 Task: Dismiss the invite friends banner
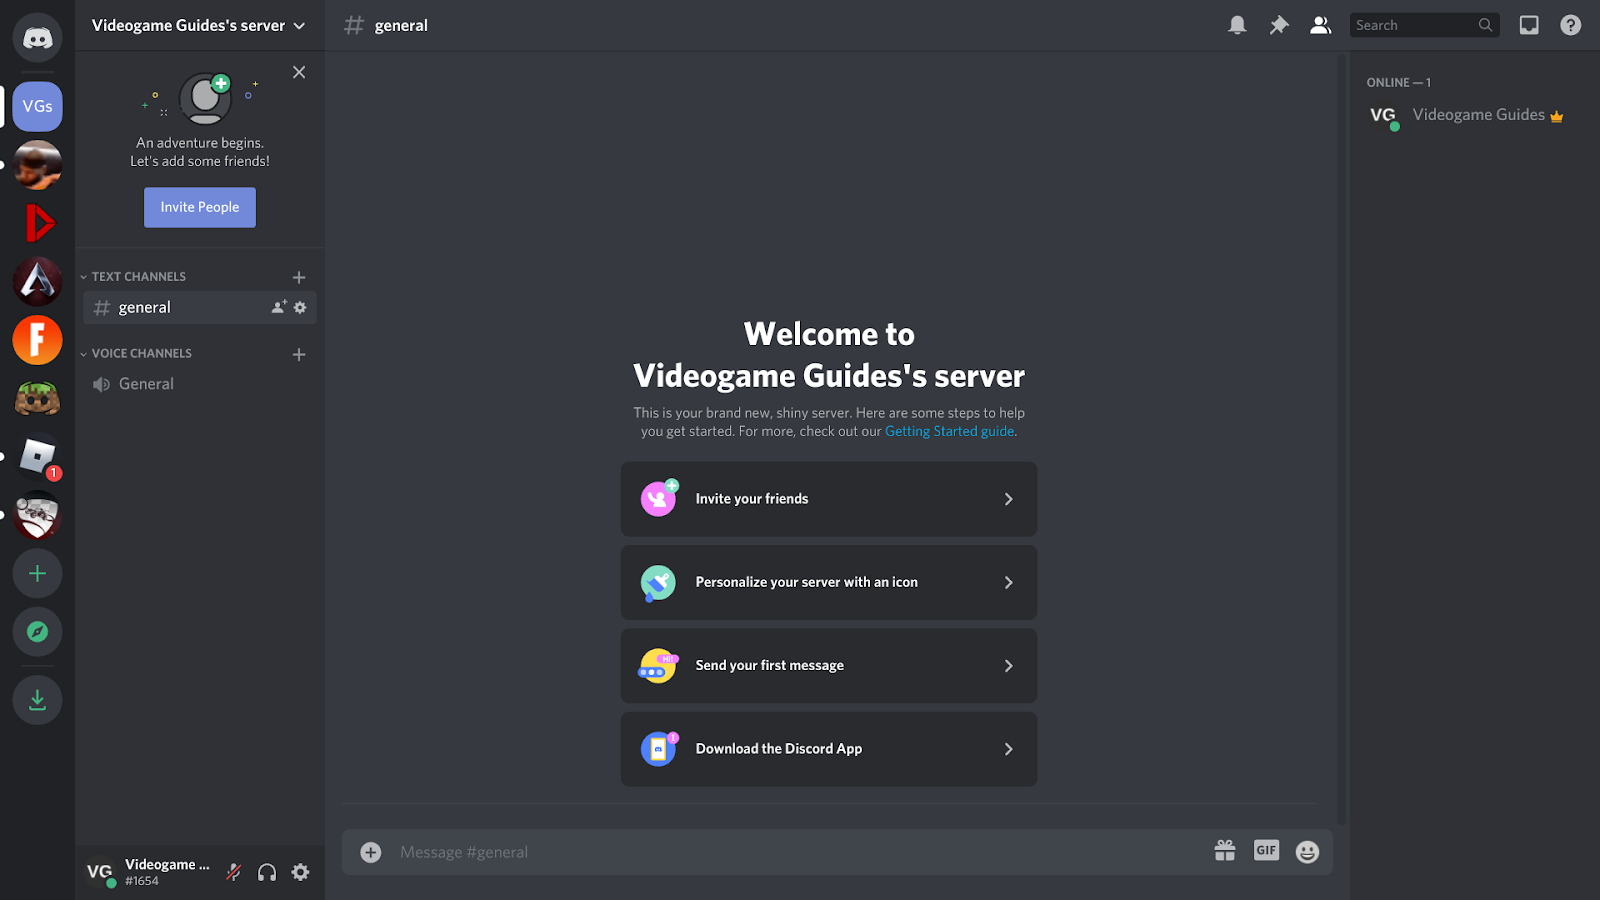click(x=299, y=72)
